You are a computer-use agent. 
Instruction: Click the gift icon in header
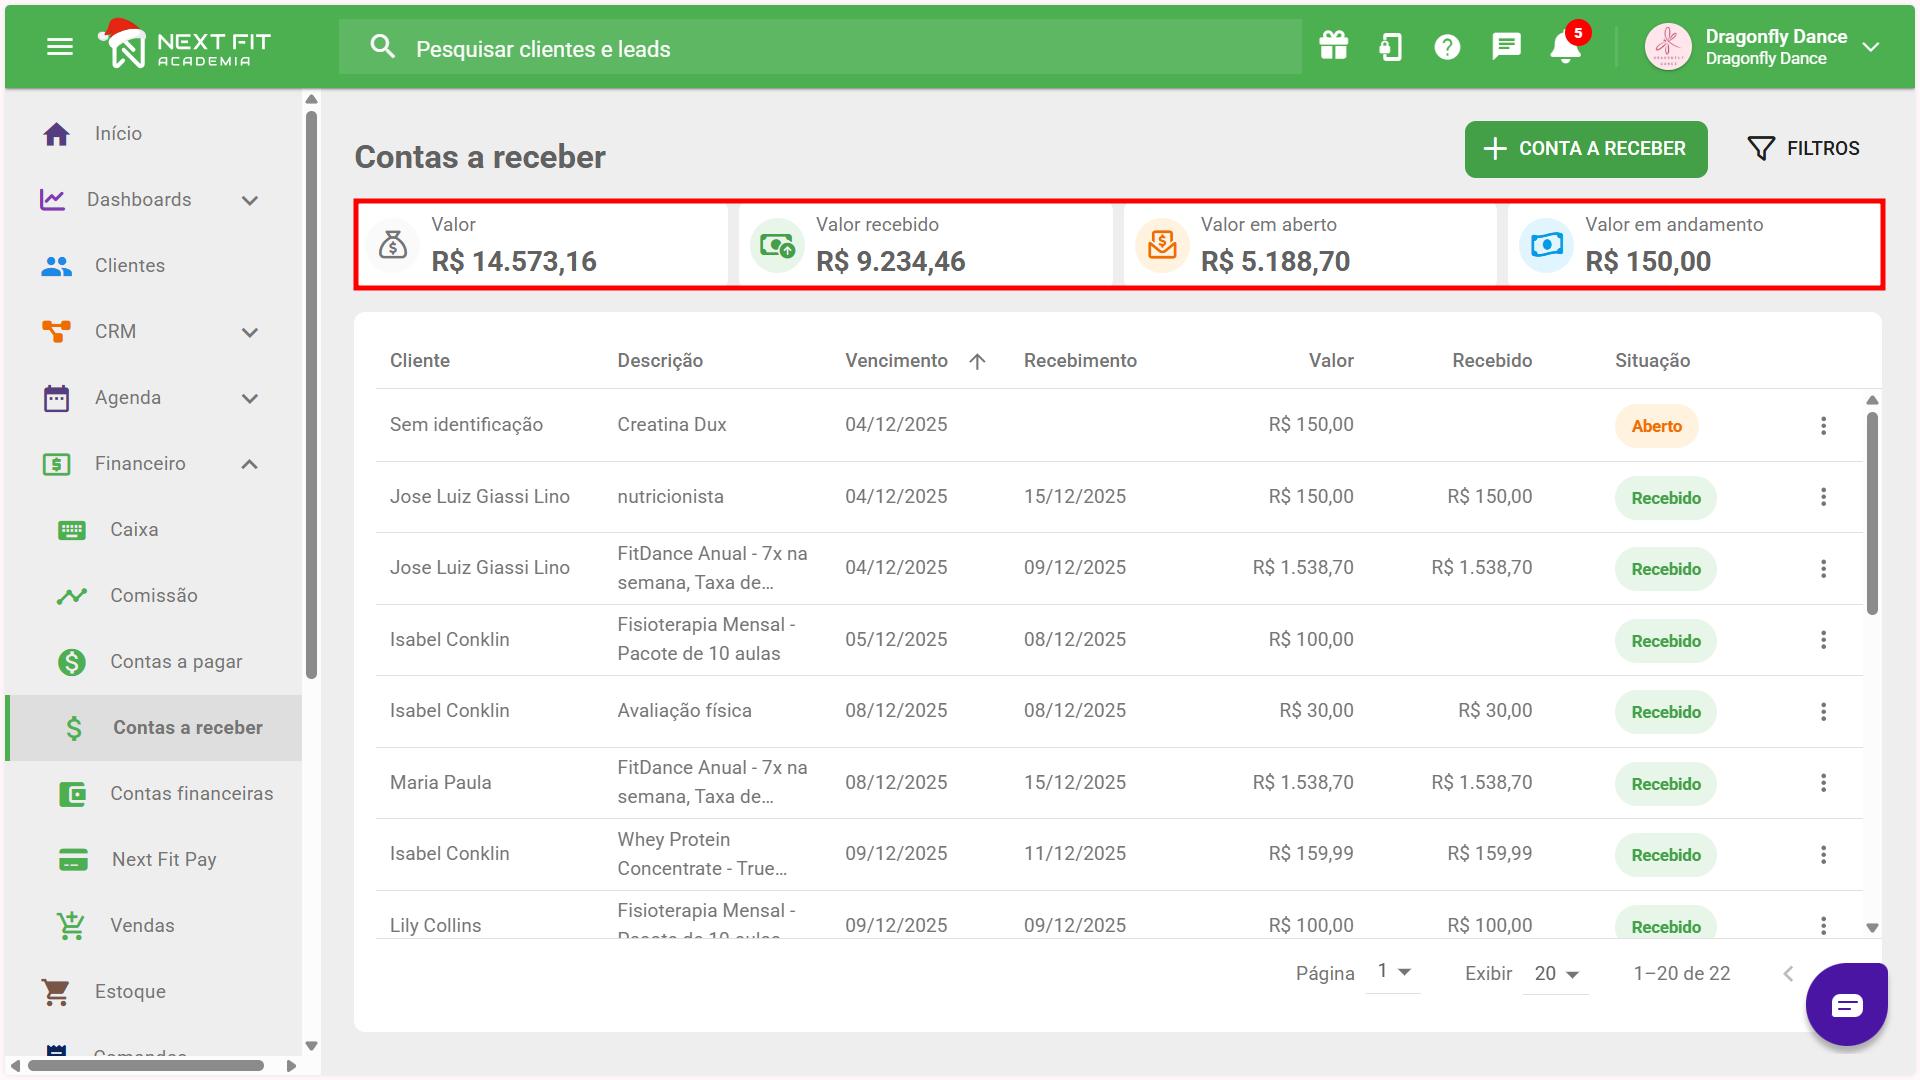pos(1333,46)
